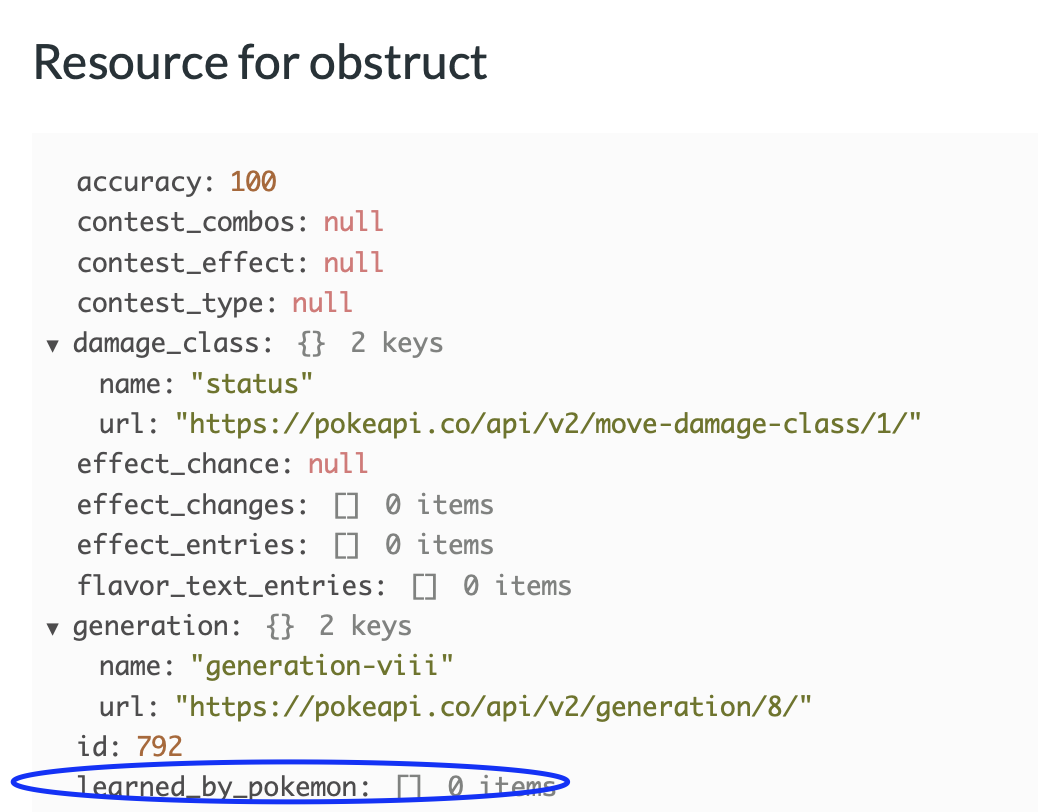Image resolution: width=1038 pixels, height=812 pixels.
Task: Collapse the generation node triangle
Action: (x=53, y=628)
